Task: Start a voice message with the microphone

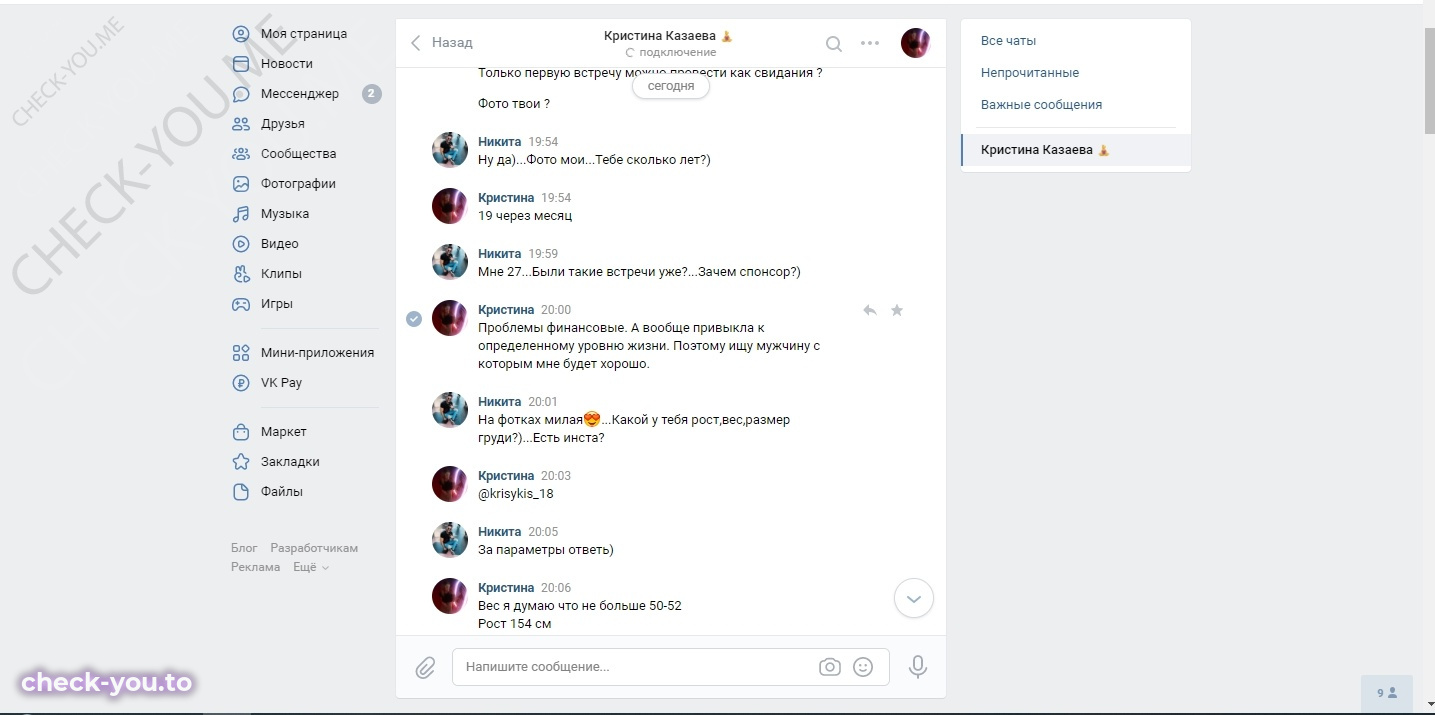Action: 918,667
